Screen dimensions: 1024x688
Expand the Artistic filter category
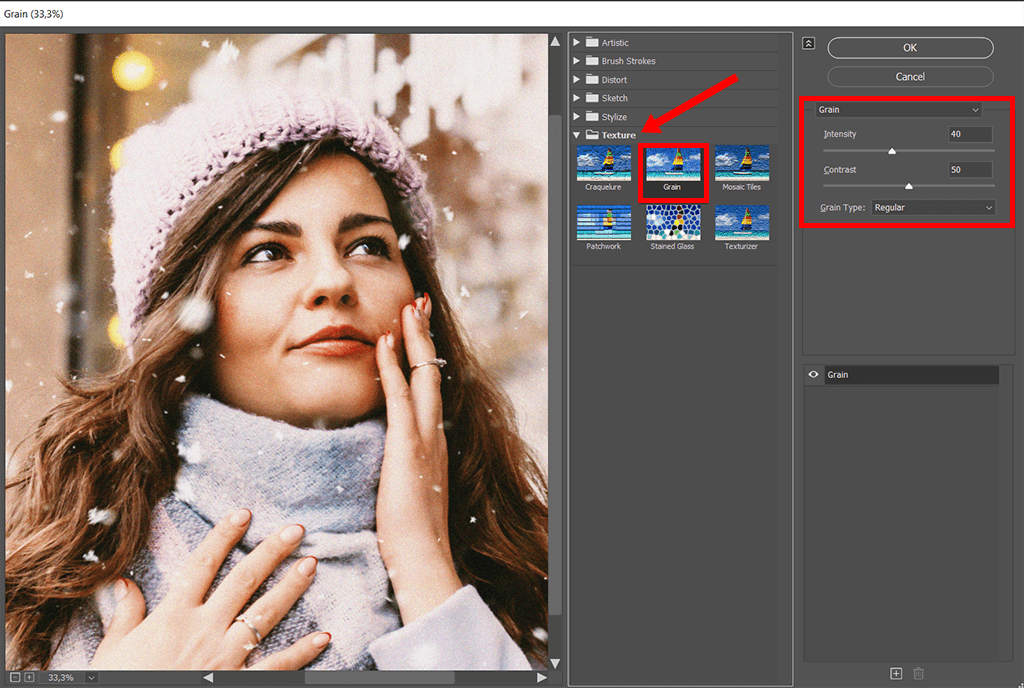point(577,42)
